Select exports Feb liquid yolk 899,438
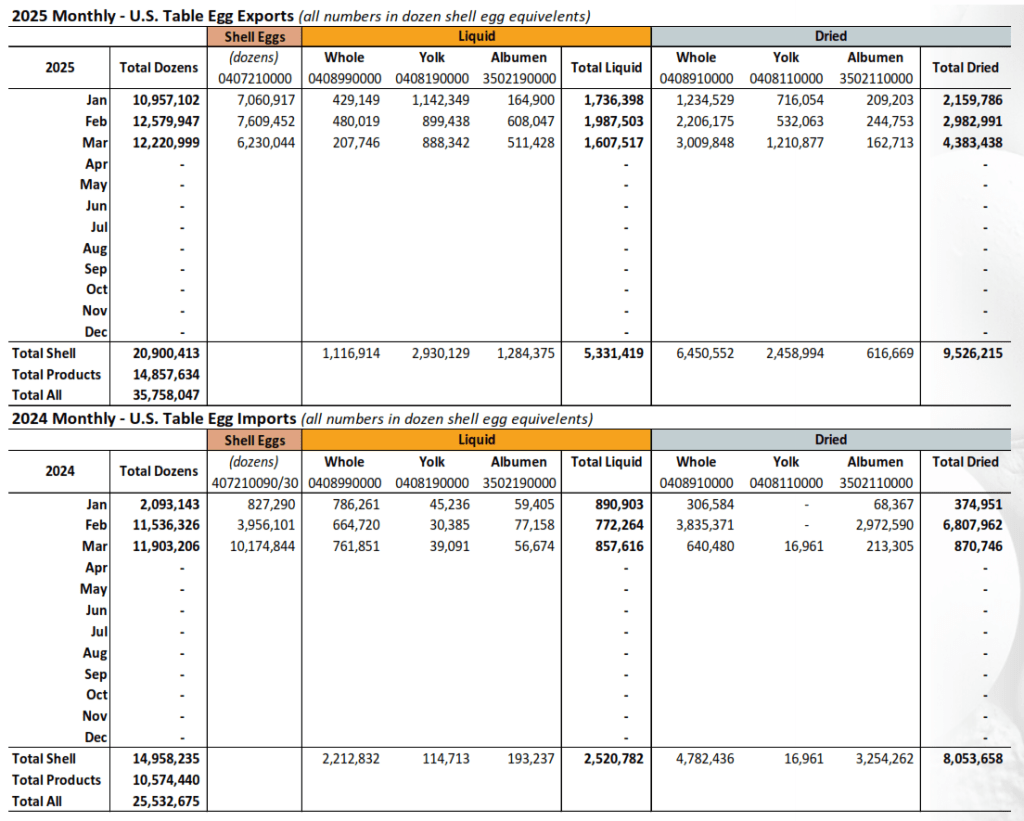The width and height of the screenshot is (1024, 821). click(x=445, y=121)
